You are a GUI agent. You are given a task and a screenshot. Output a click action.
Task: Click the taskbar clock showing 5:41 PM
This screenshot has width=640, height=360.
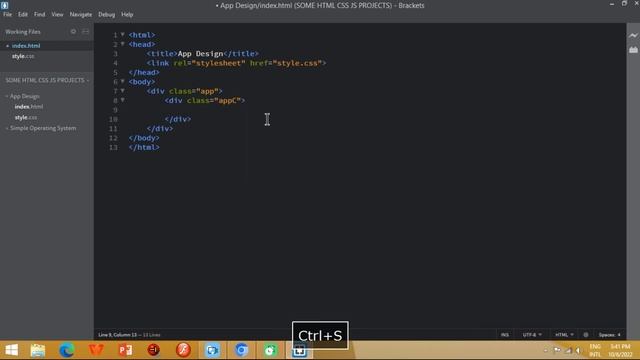[x=620, y=350]
